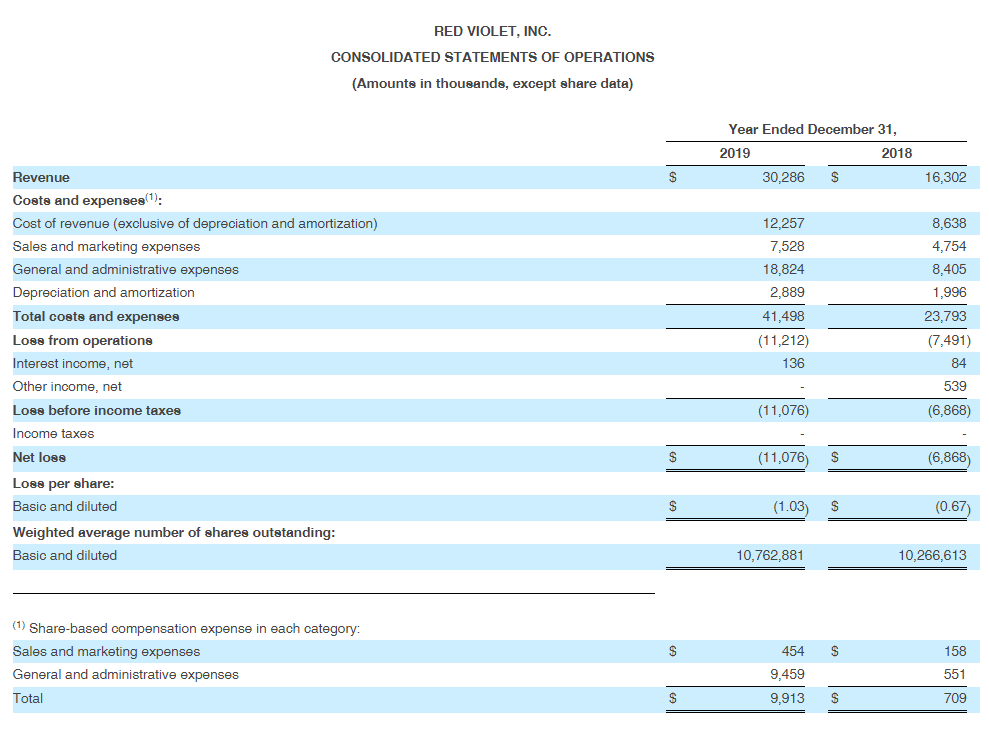989x731 pixels.
Task: Click the footnote 'Total' row label
Action: click(28, 699)
